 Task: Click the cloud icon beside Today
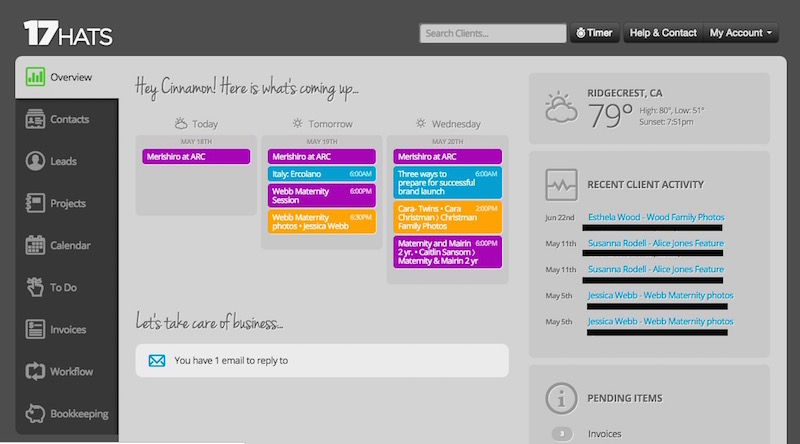pos(181,124)
